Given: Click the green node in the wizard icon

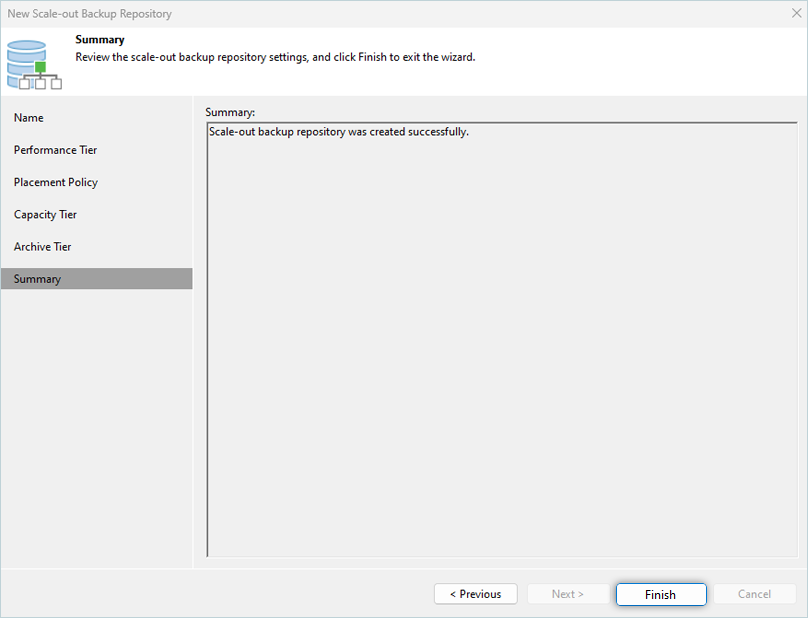Looking at the screenshot, I should (x=41, y=67).
